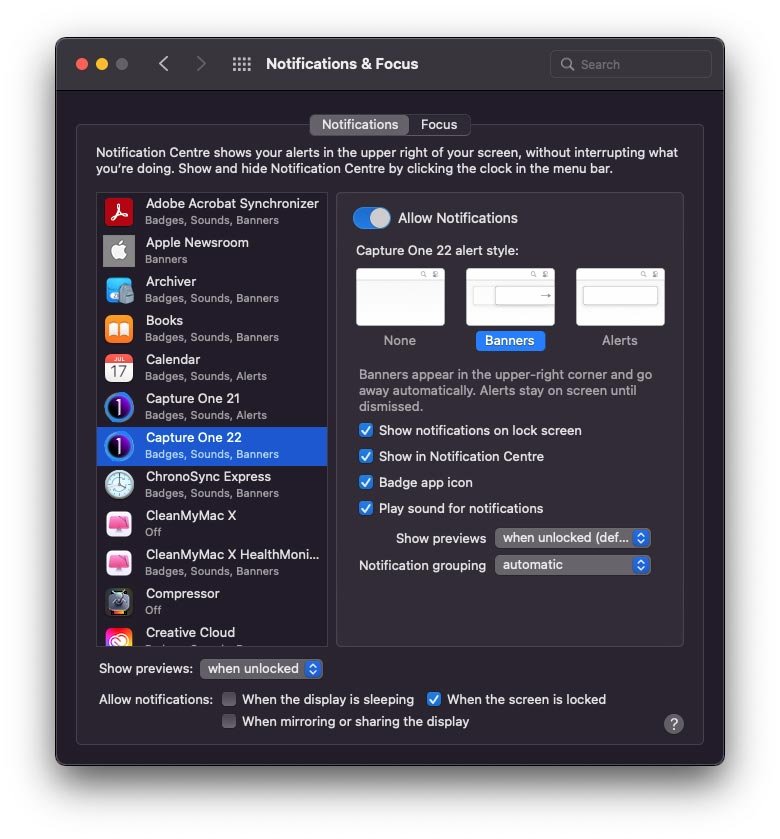This screenshot has width=780, height=839.
Task: Click the CleanMyMac X app icon
Action: pyautogui.click(x=119, y=524)
